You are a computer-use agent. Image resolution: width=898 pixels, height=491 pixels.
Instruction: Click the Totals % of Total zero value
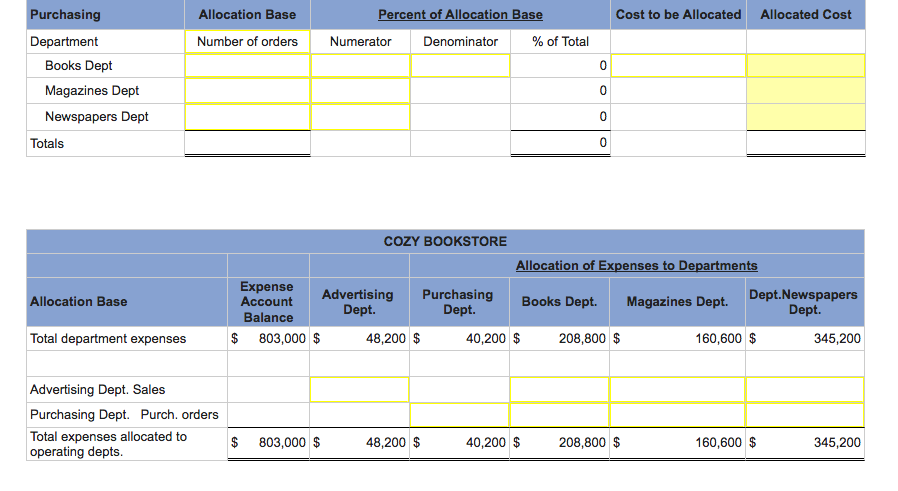pos(603,143)
